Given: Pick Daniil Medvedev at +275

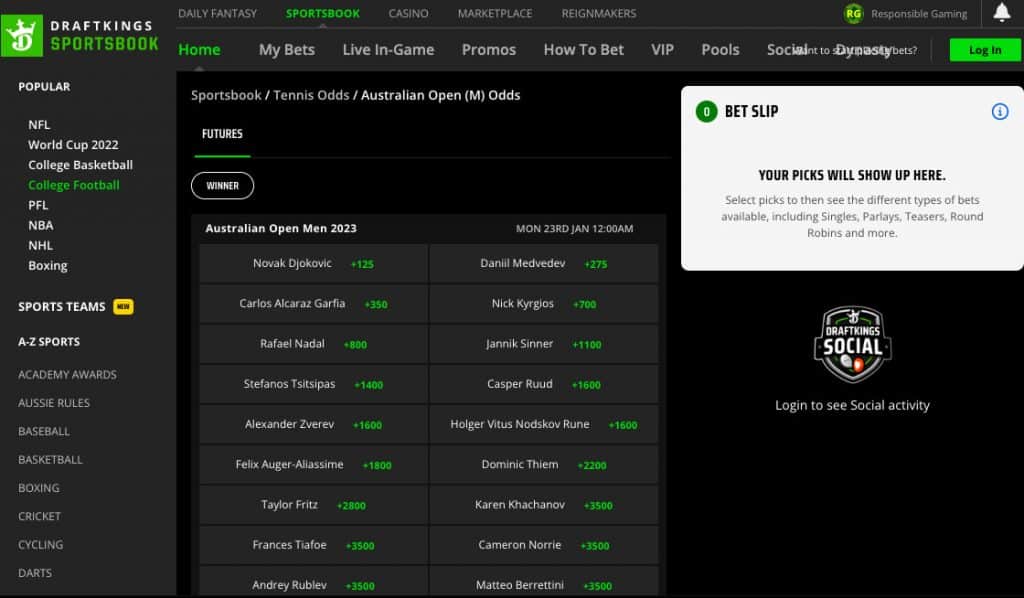Looking at the screenshot, I should pyautogui.click(x=544, y=264).
